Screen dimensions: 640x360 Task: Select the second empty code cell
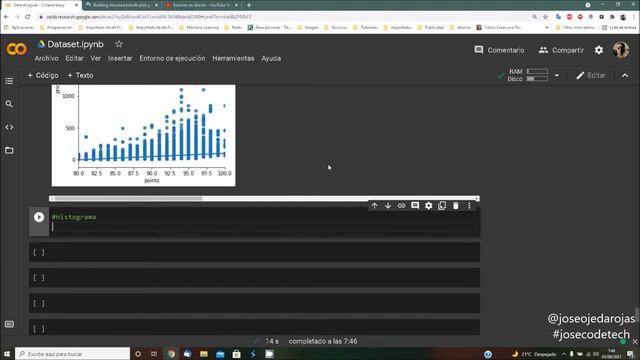254,278
